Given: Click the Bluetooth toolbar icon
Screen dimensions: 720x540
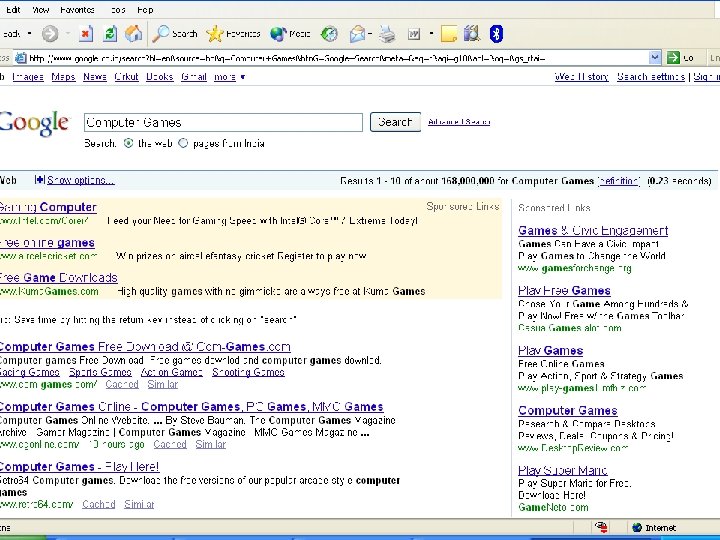Looking at the screenshot, I should coord(496,34).
